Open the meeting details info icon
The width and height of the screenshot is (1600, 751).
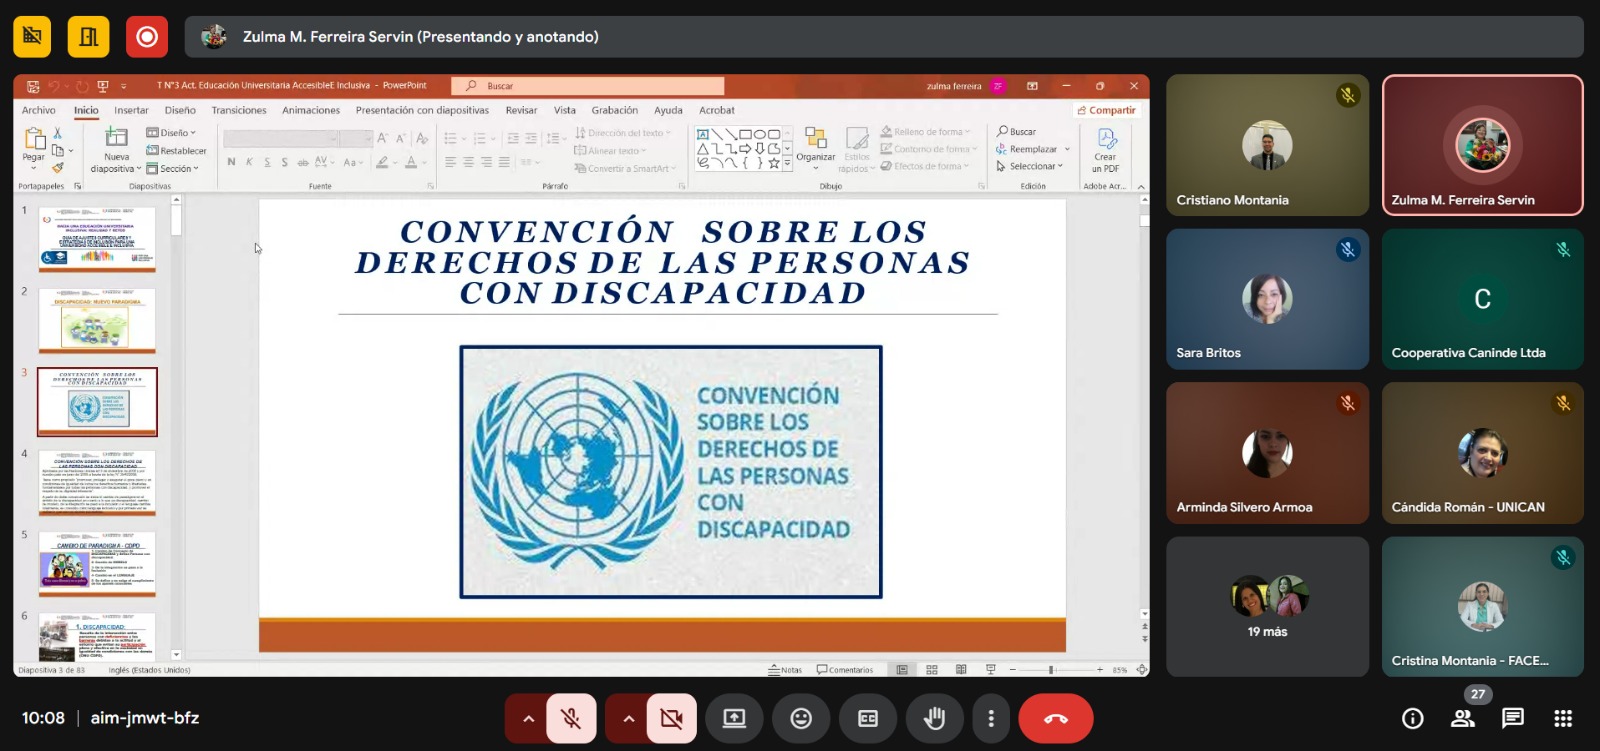(x=1413, y=718)
